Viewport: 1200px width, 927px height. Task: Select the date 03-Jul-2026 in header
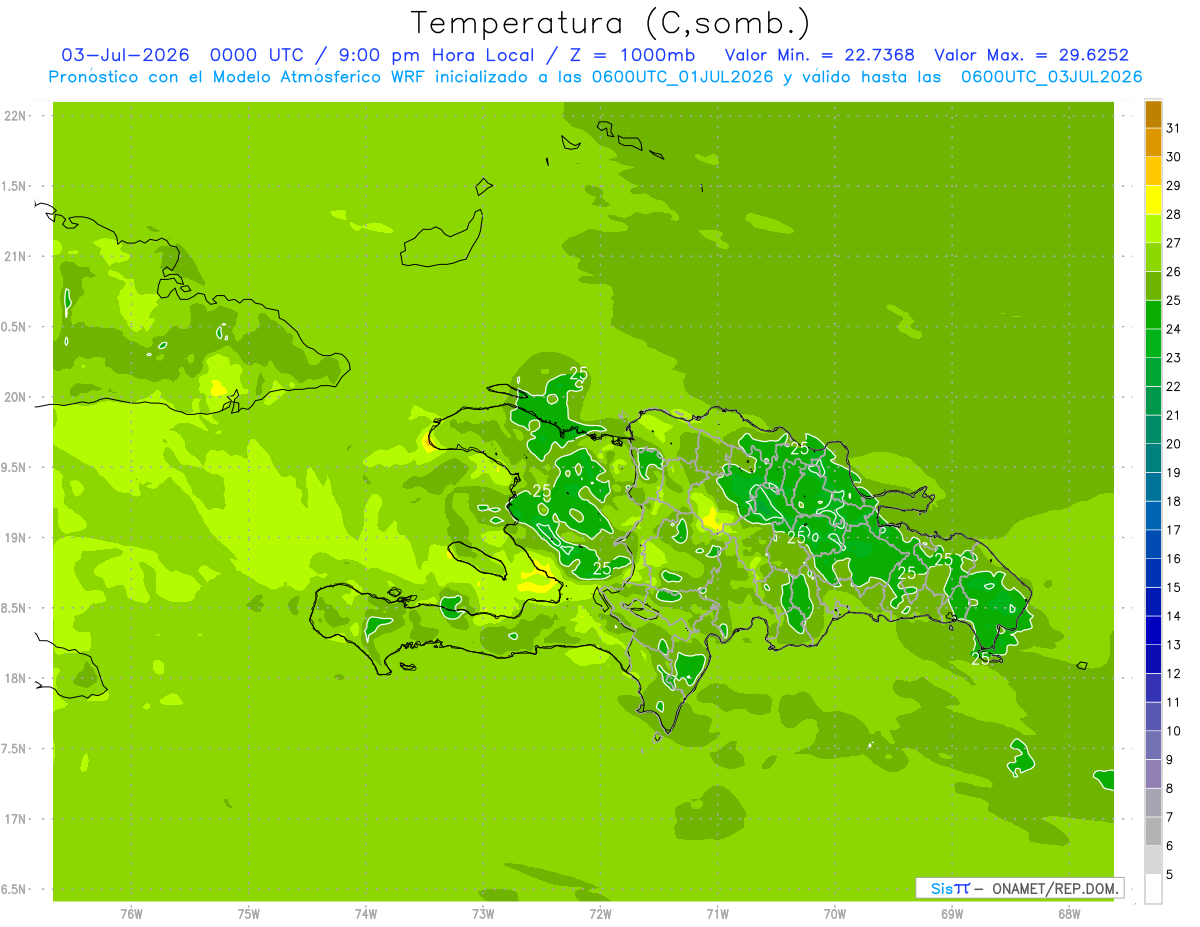click(x=125, y=55)
